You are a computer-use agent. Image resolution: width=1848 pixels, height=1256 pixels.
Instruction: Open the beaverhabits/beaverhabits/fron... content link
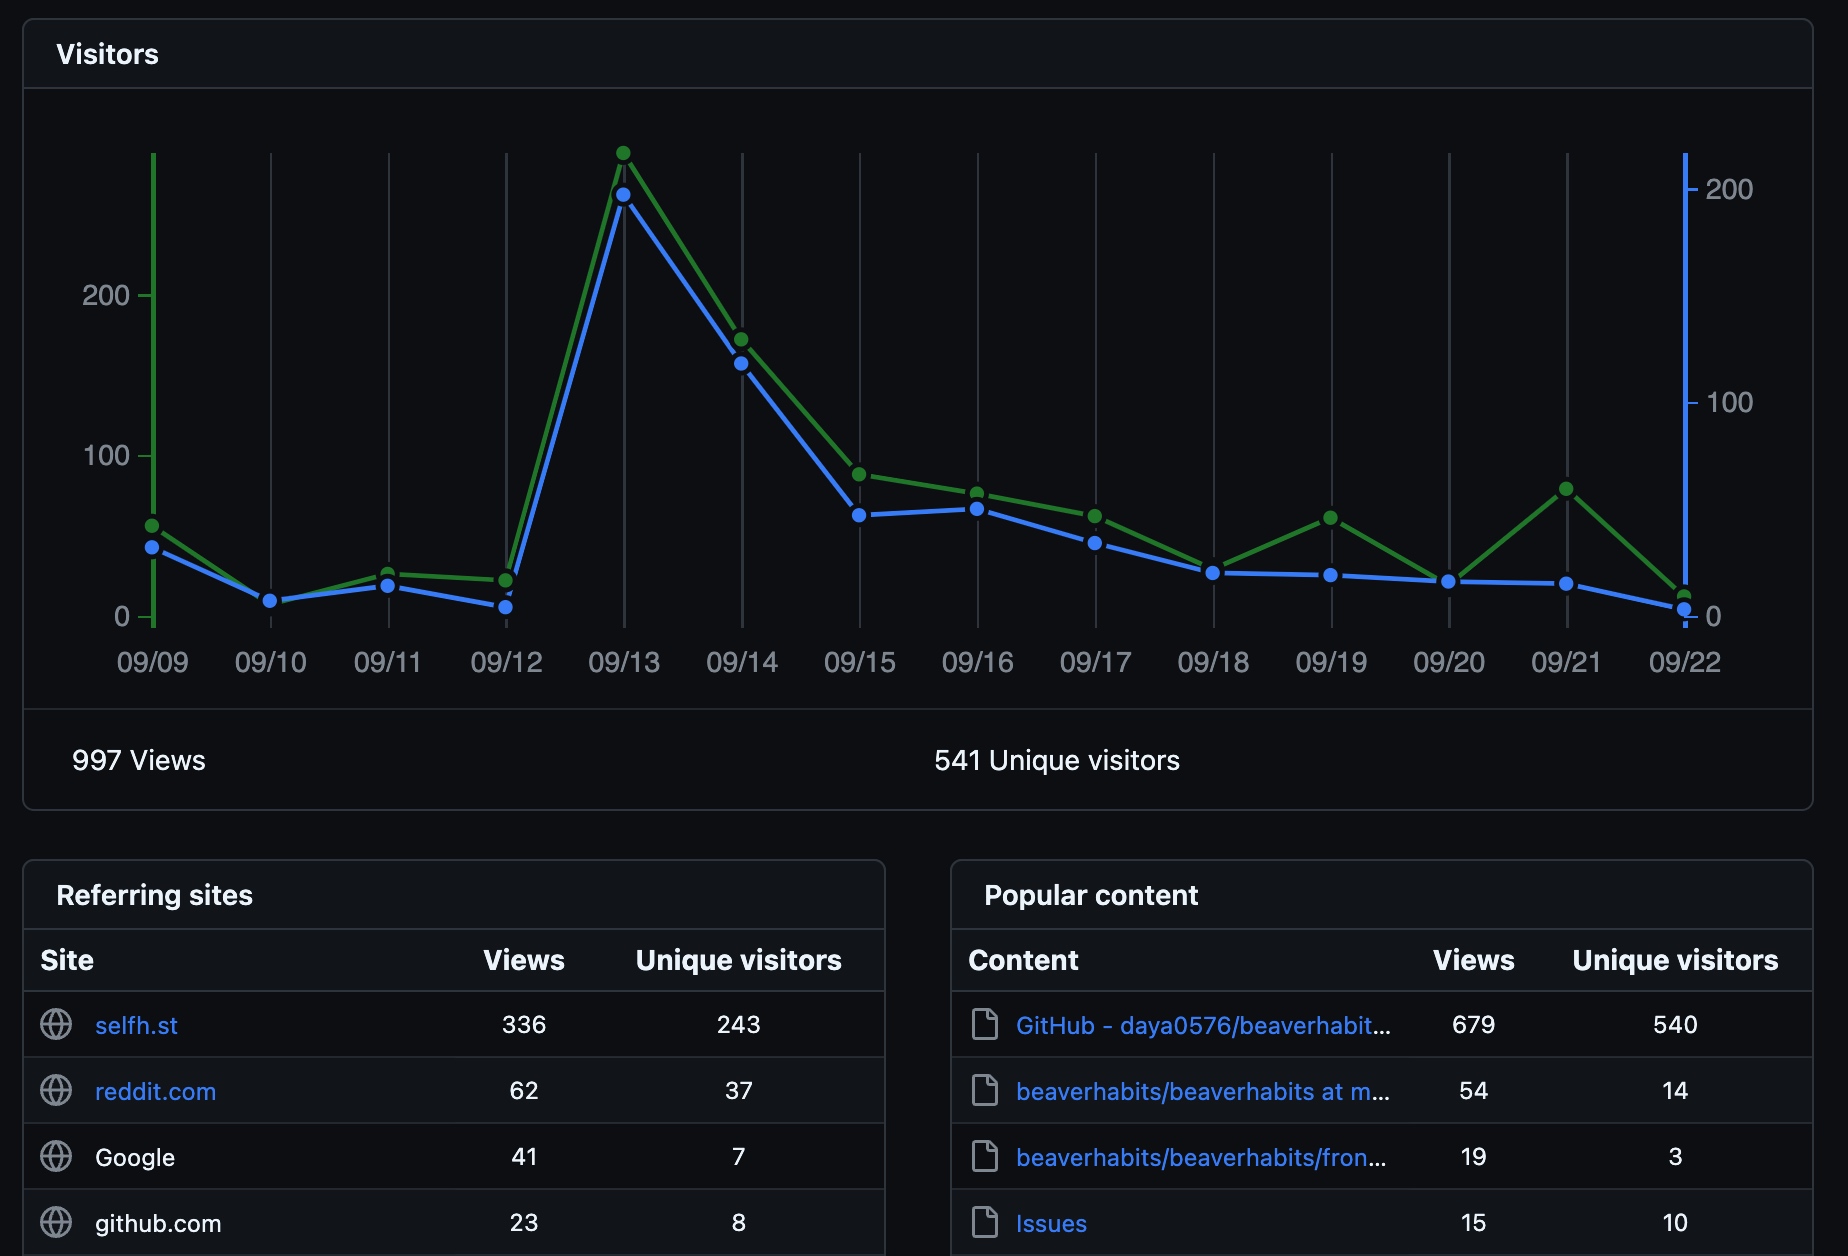pos(1200,1157)
